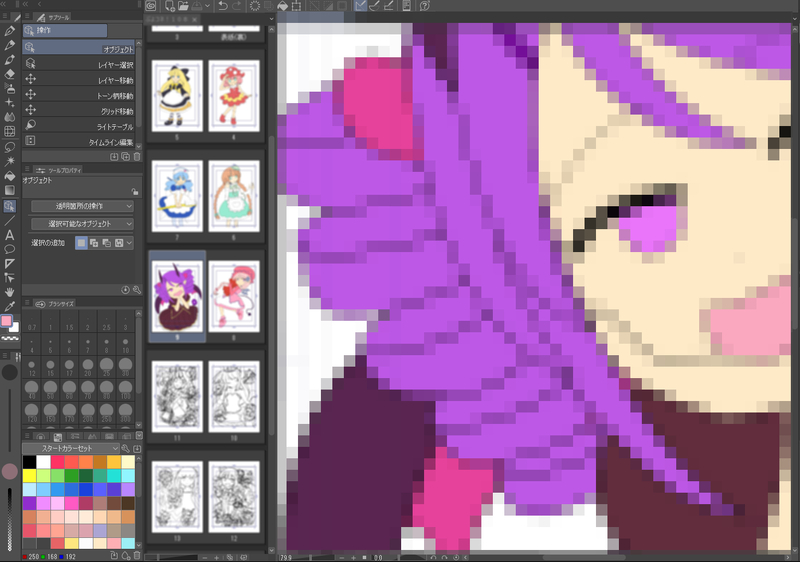Viewport: 800px width, 562px height.
Task: Open color set edit wrench icon
Action: [126, 449]
